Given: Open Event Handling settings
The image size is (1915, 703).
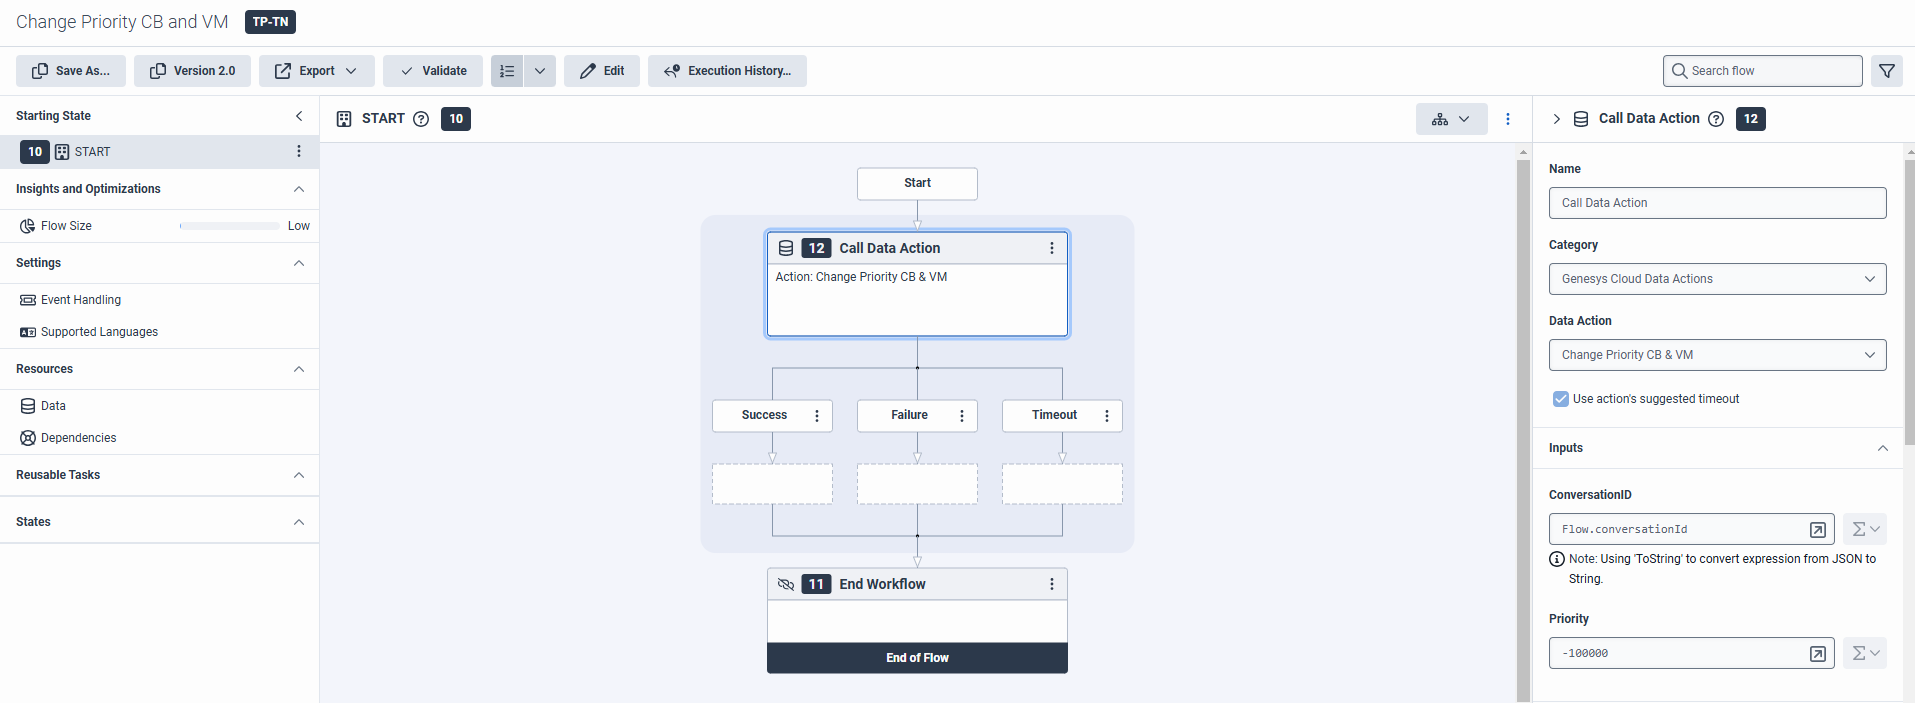Looking at the screenshot, I should tap(81, 300).
